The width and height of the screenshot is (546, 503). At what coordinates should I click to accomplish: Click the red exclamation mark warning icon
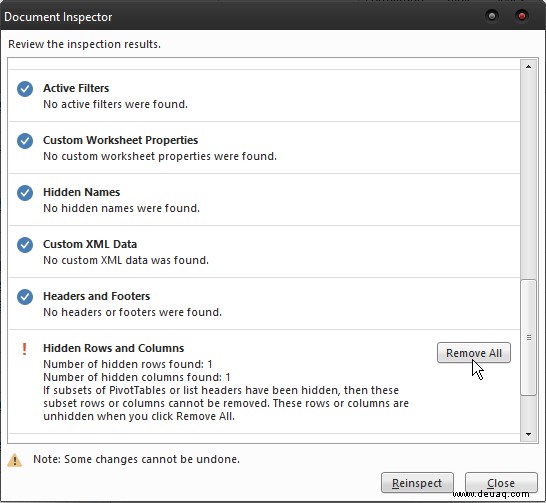tap(24, 349)
